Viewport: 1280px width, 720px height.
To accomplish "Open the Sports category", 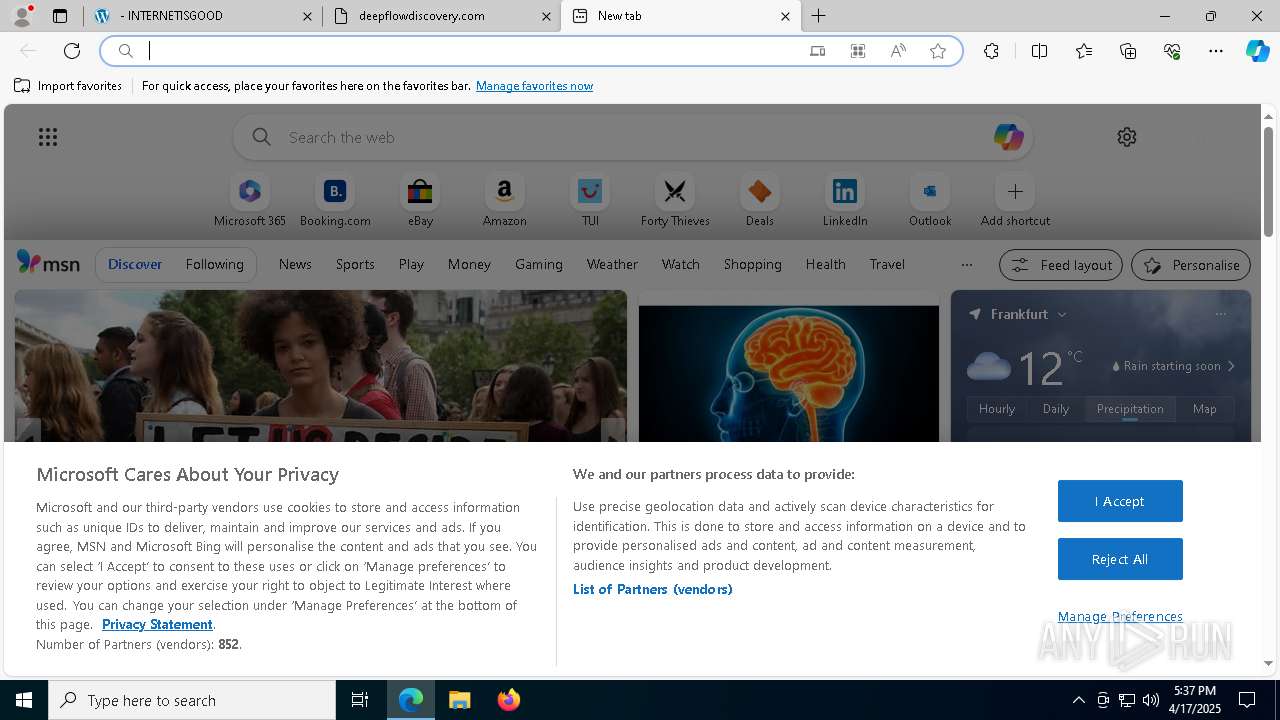I will 355,264.
